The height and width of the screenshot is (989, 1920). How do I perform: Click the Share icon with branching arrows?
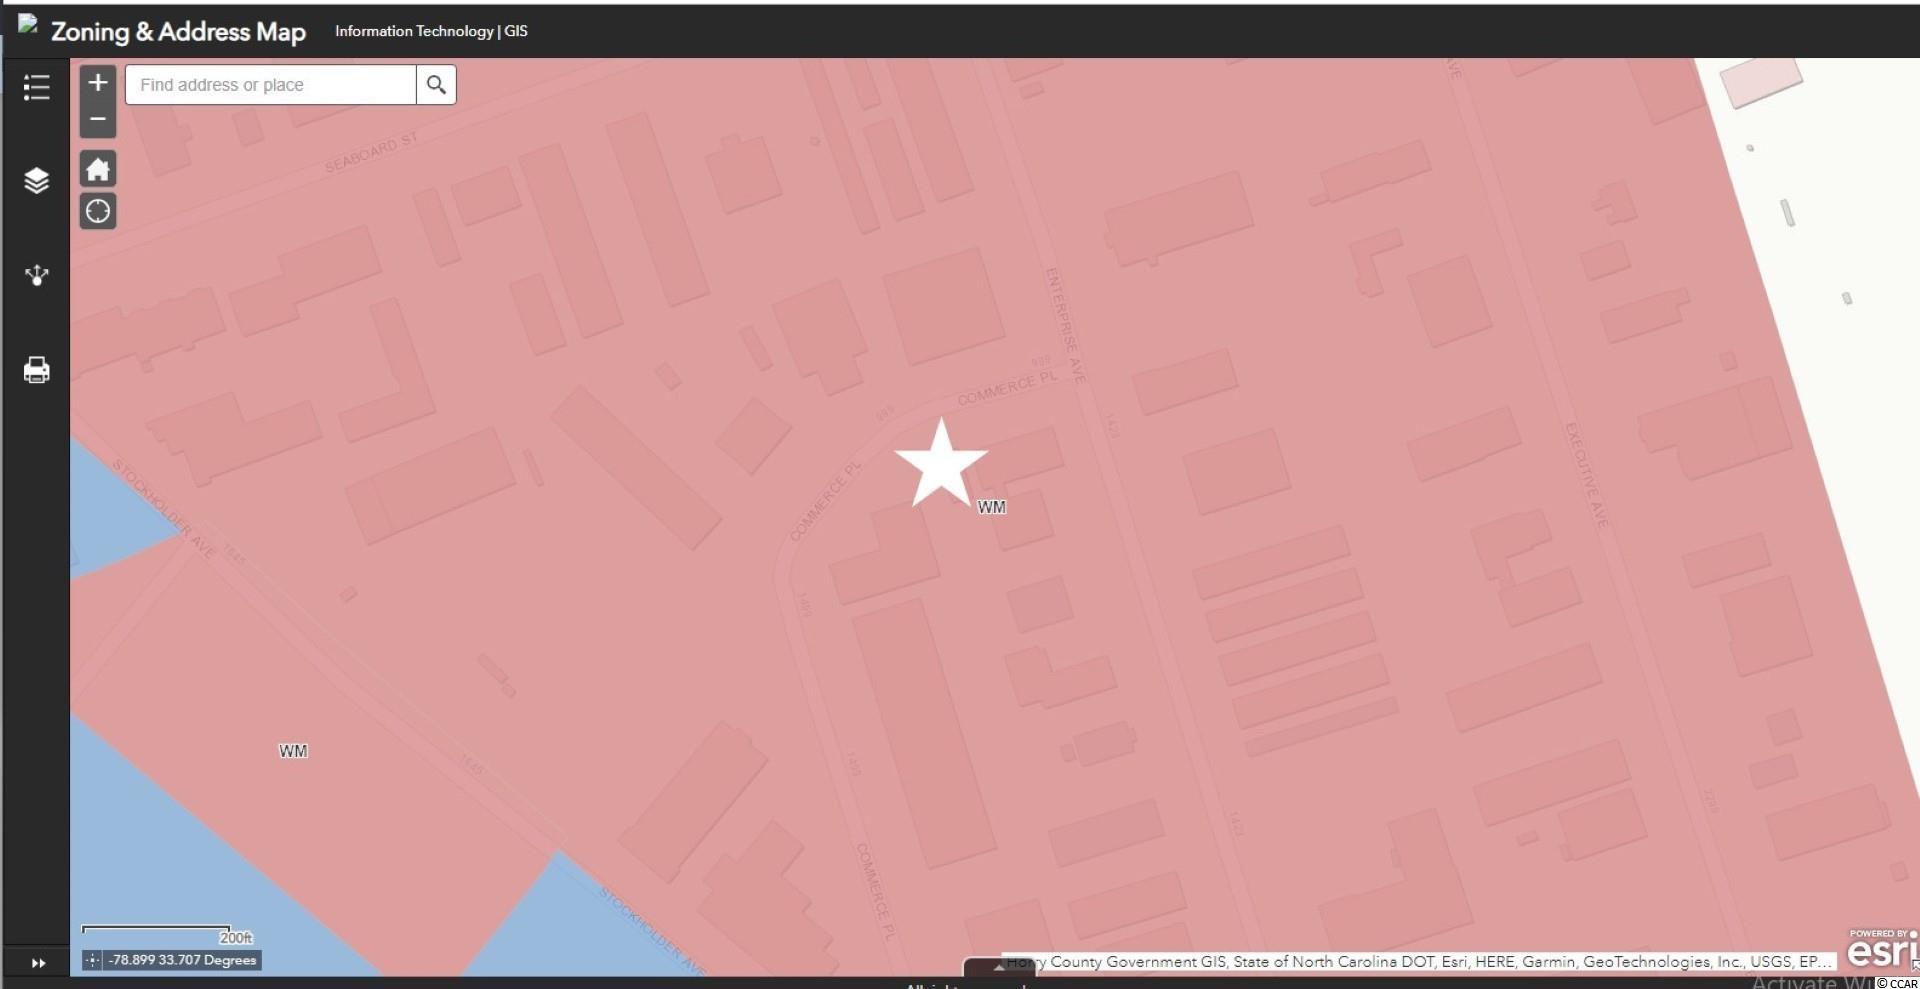click(36, 275)
